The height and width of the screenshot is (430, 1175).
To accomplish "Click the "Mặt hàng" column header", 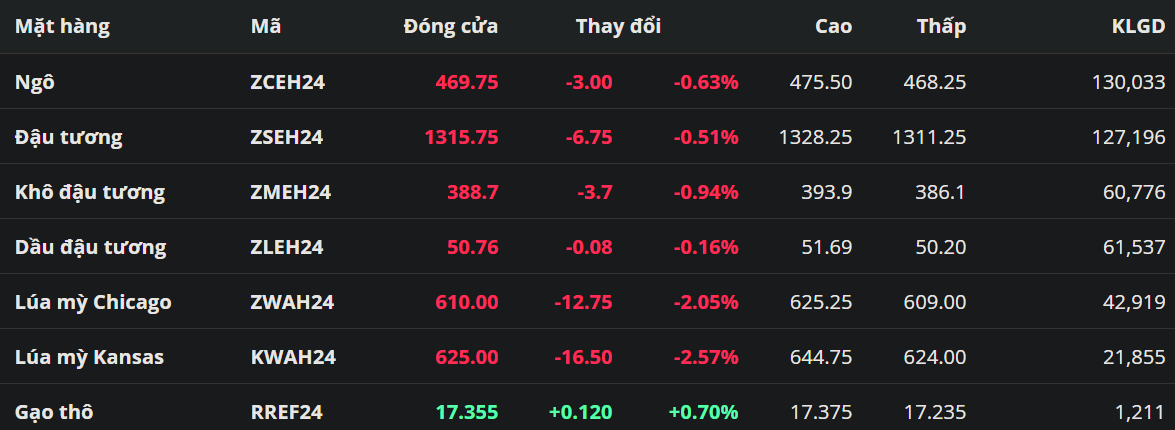I will pos(62,27).
